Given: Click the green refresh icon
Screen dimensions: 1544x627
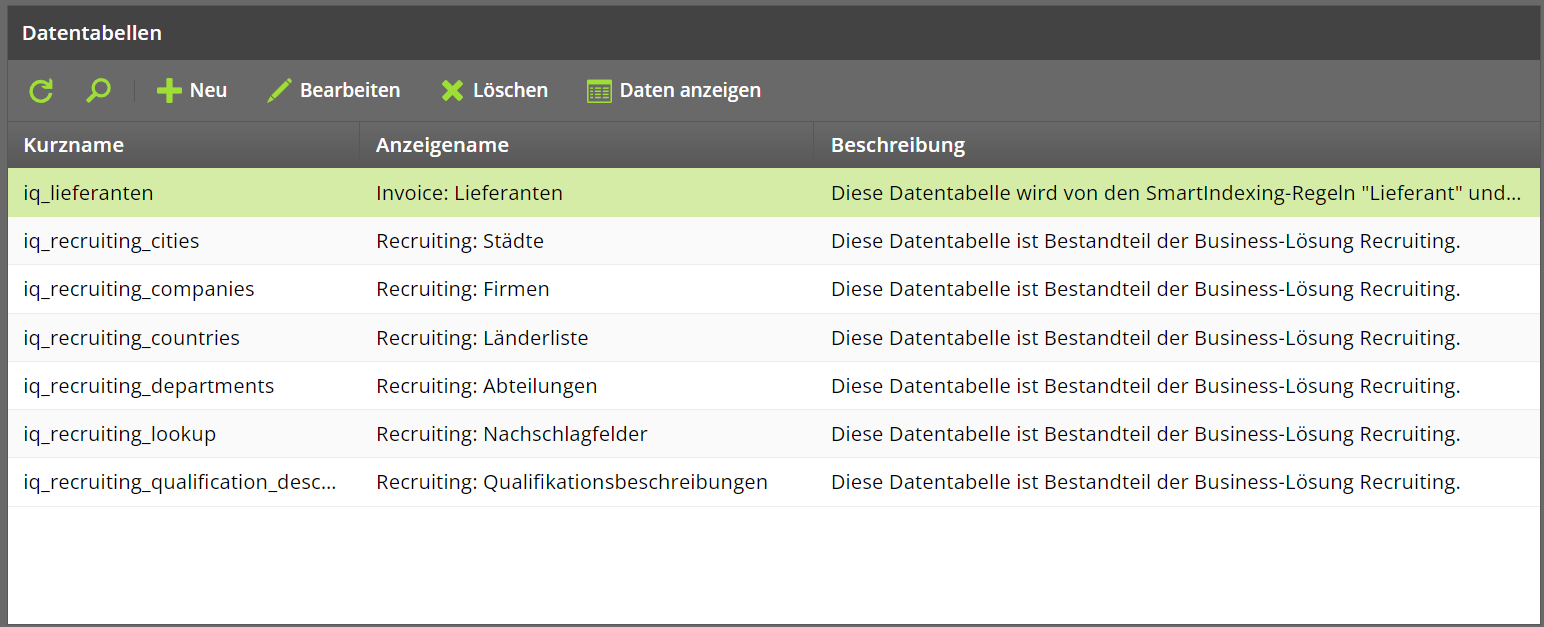Looking at the screenshot, I should coord(41,91).
